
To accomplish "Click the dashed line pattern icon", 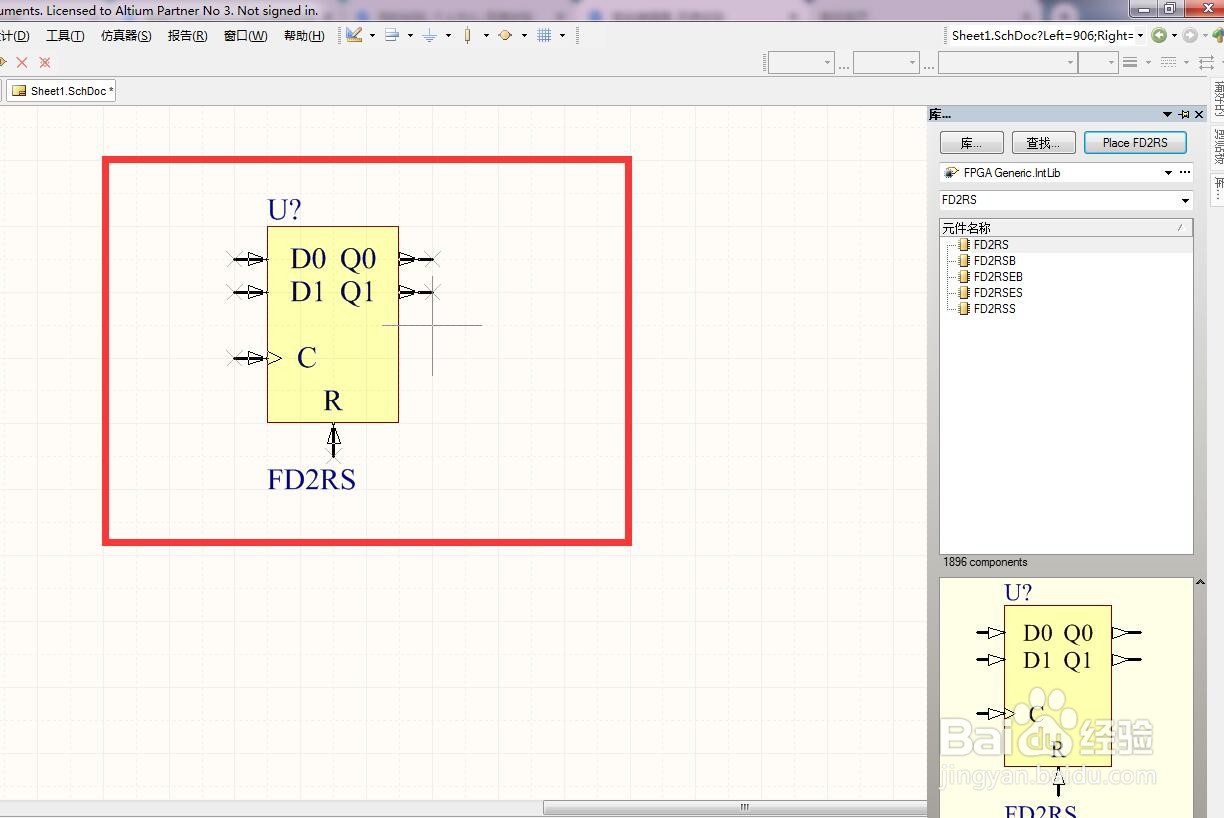I will click(x=1168, y=62).
